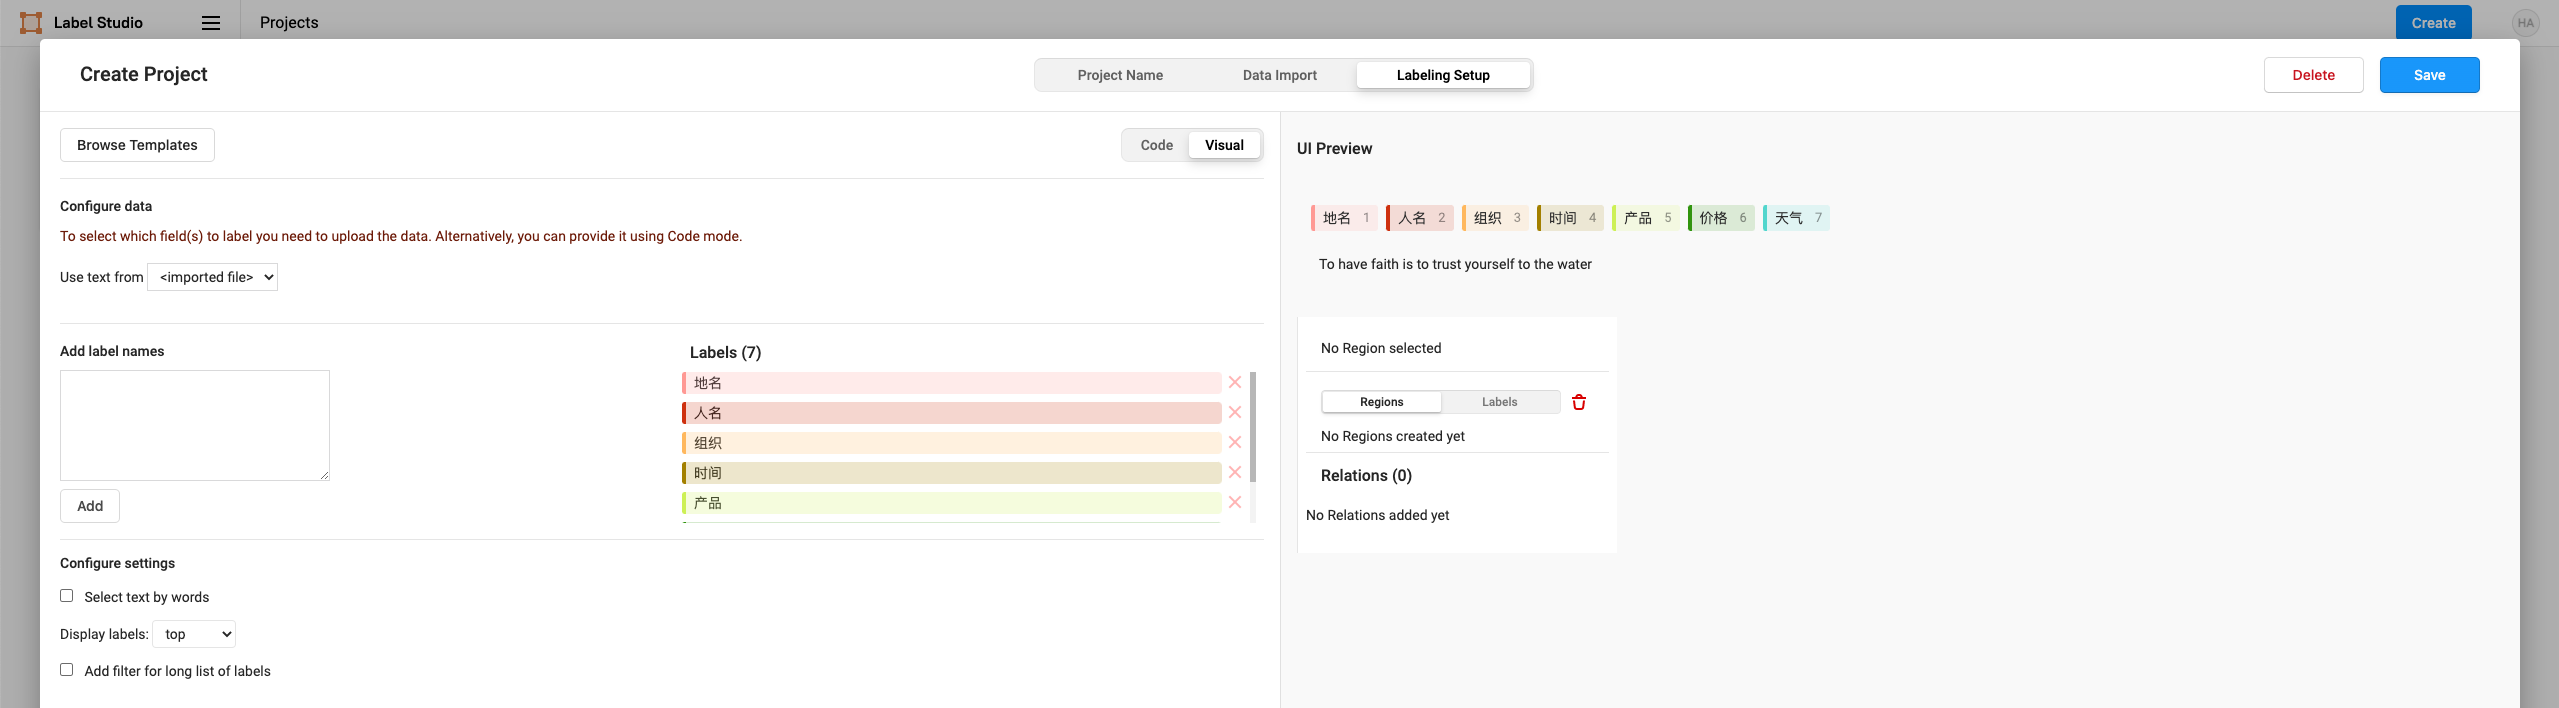Image resolution: width=2559 pixels, height=708 pixels.
Task: Go to the Project Name tab
Action: [x=1119, y=75]
